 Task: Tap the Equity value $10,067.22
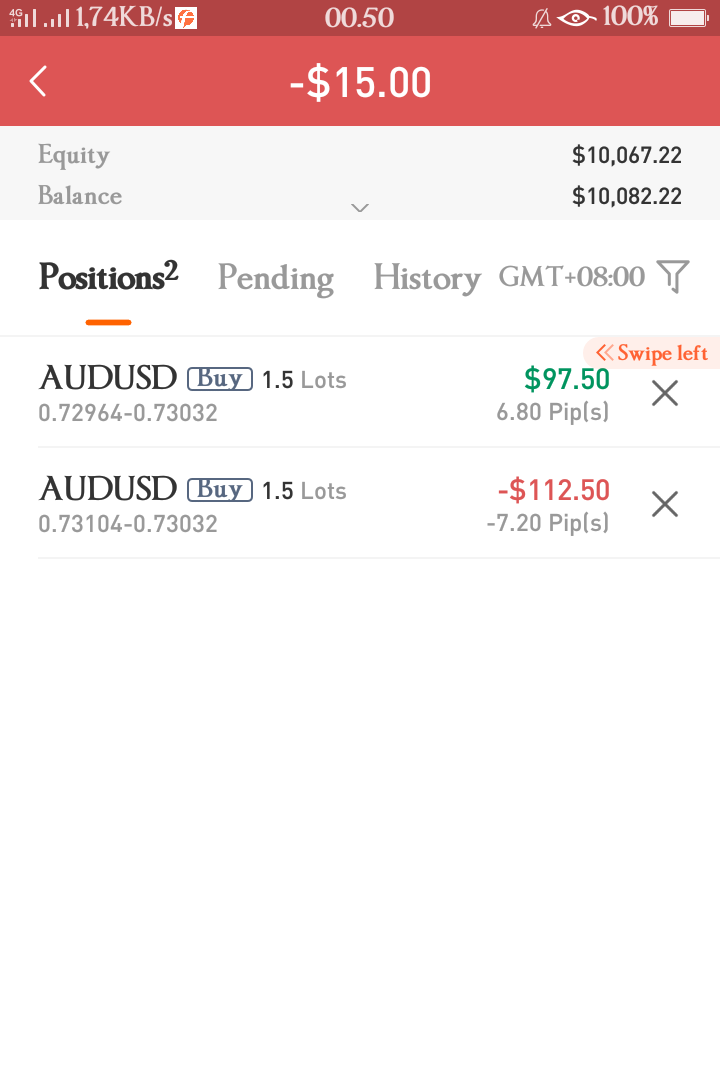[627, 155]
